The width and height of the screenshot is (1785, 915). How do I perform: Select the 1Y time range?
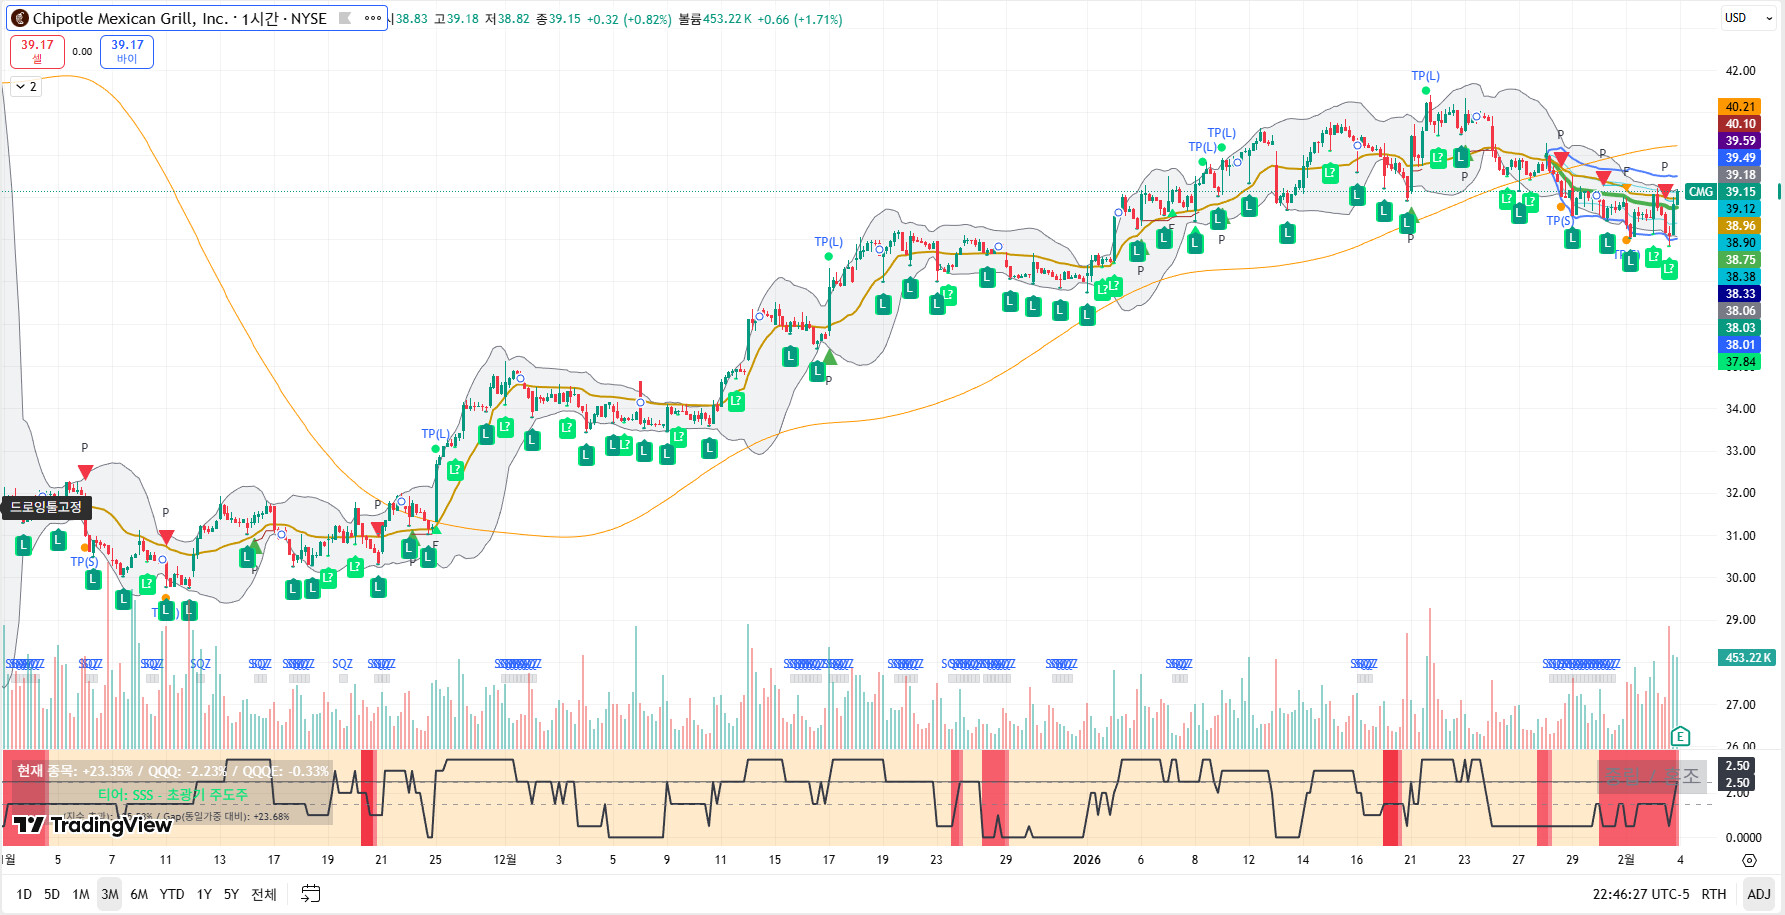click(x=204, y=894)
